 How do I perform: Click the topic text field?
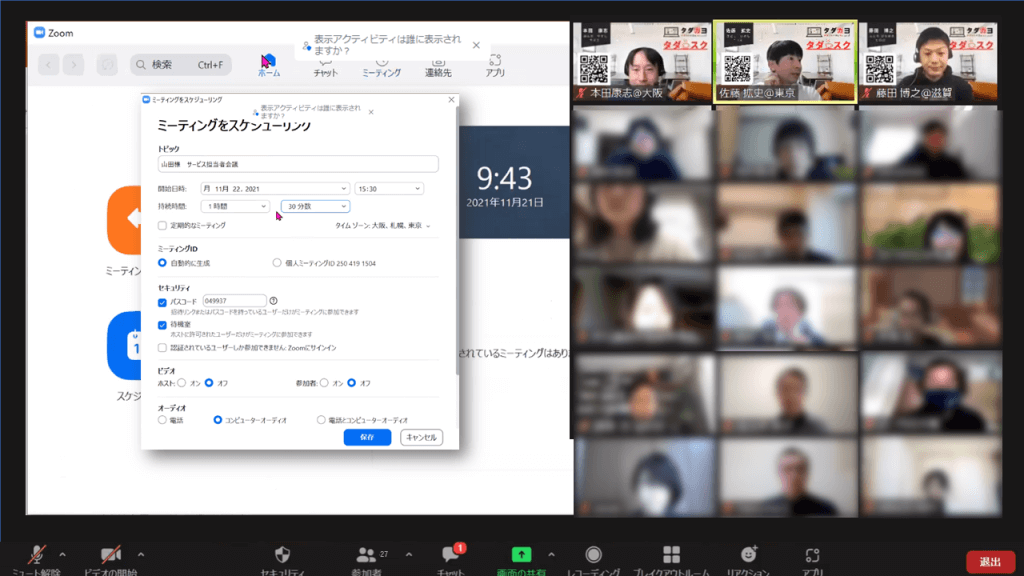coord(298,164)
